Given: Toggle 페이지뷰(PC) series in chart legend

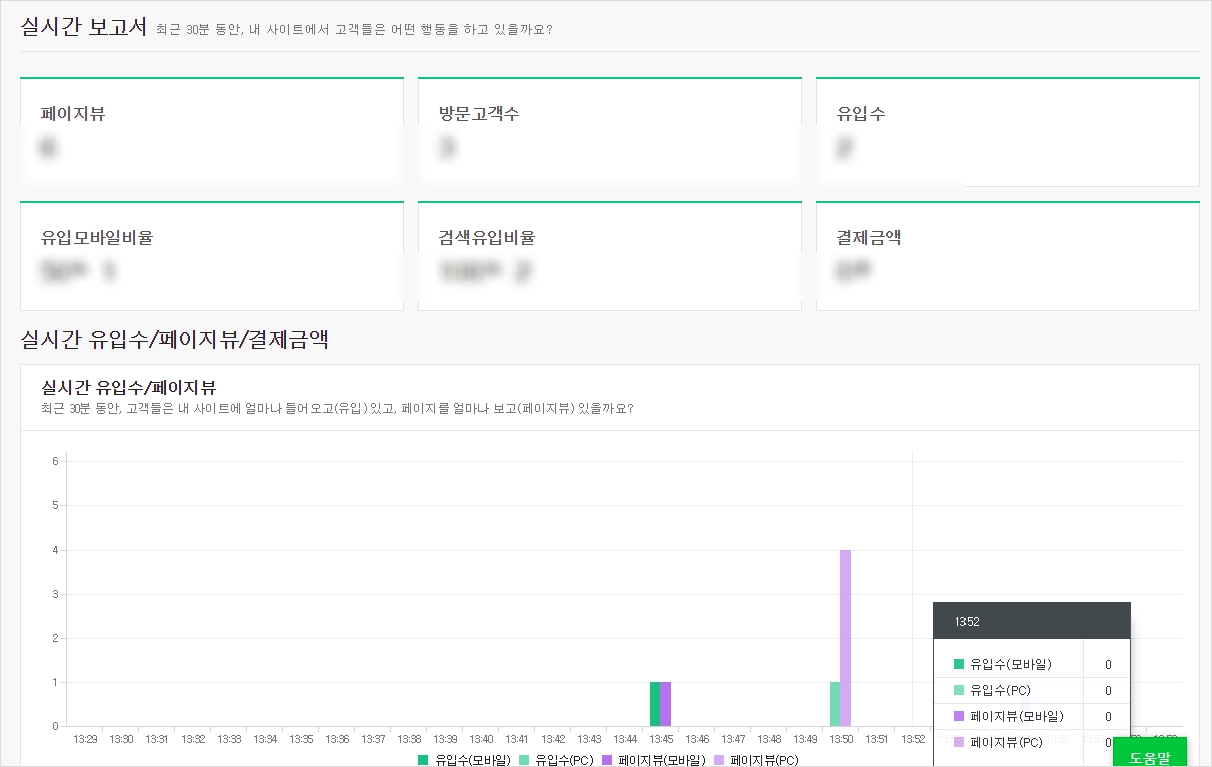Looking at the screenshot, I should [x=755, y=760].
